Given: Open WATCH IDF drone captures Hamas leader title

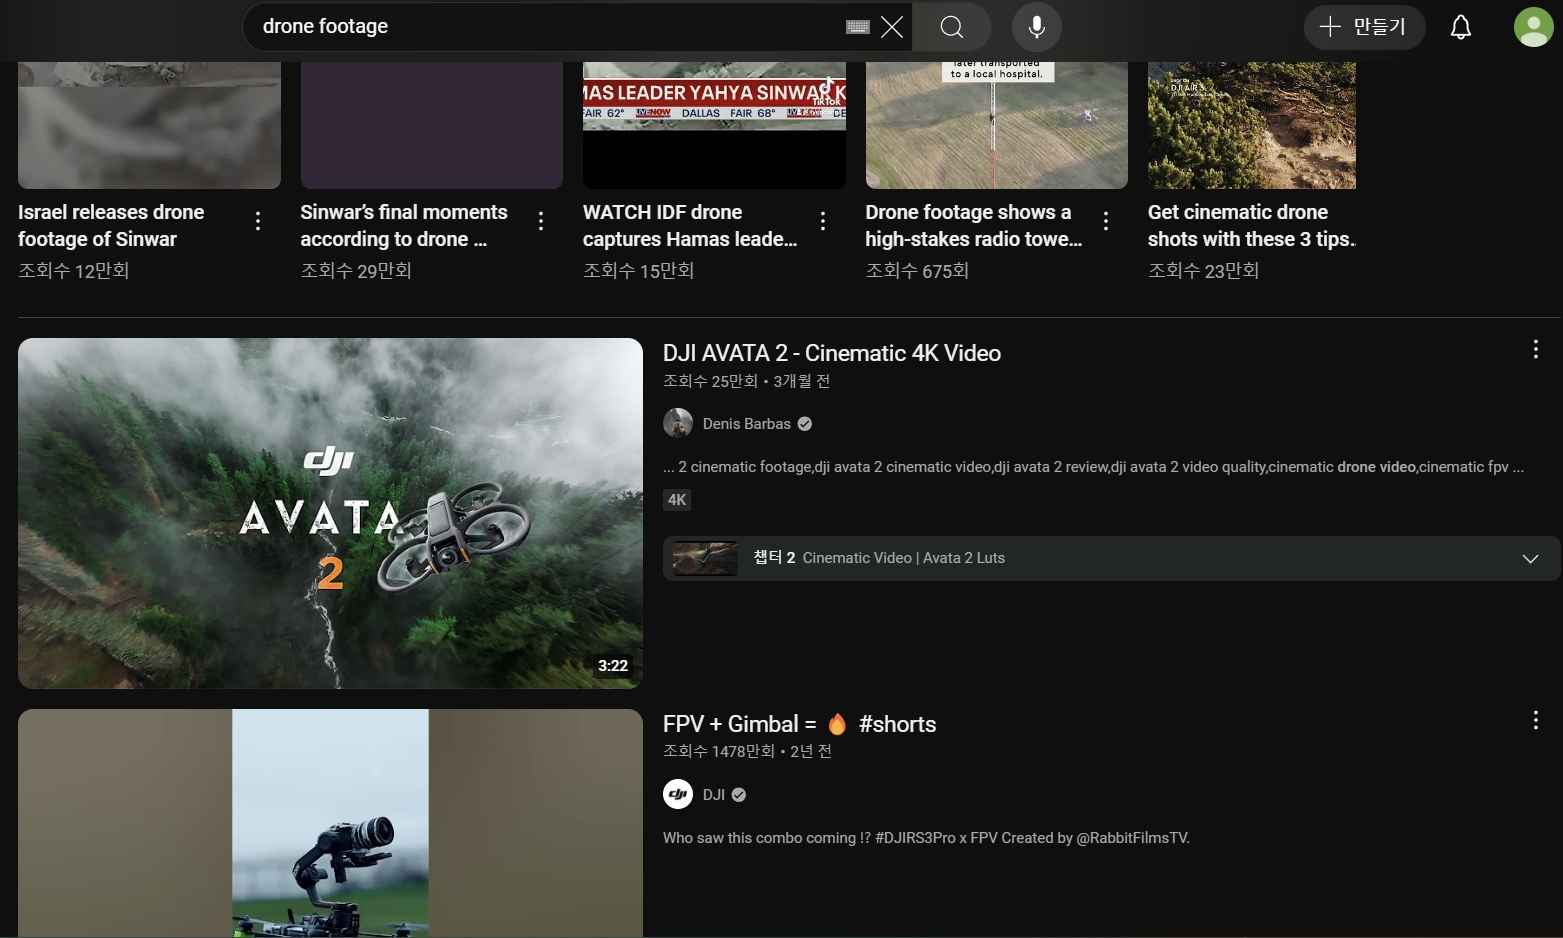Looking at the screenshot, I should [x=690, y=225].
